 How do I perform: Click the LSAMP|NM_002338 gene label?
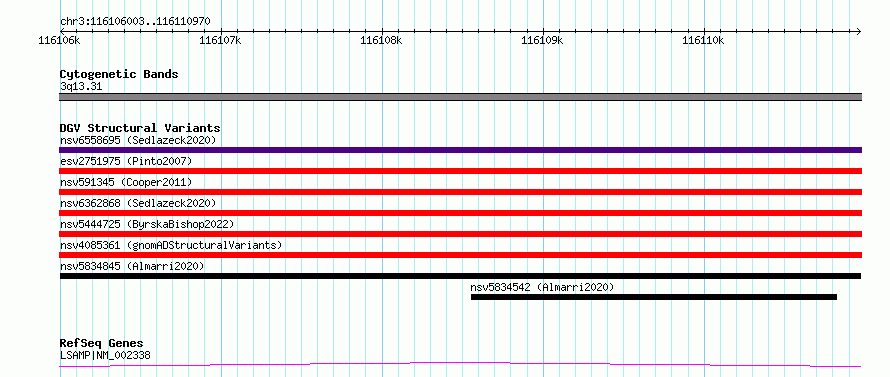pyautogui.click(x=105, y=356)
